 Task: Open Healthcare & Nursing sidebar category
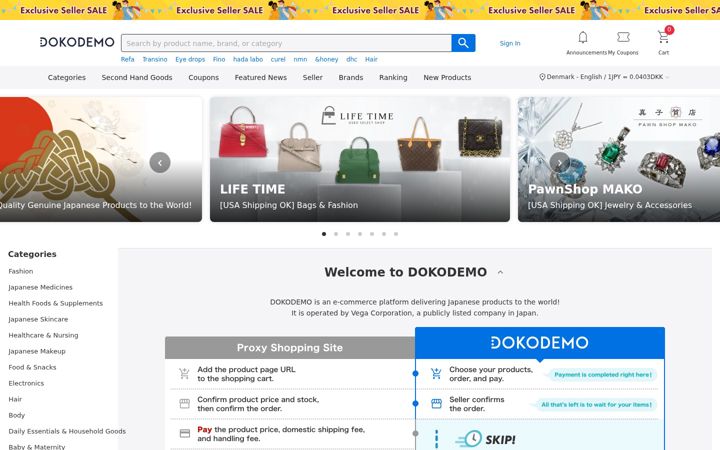tap(43, 335)
